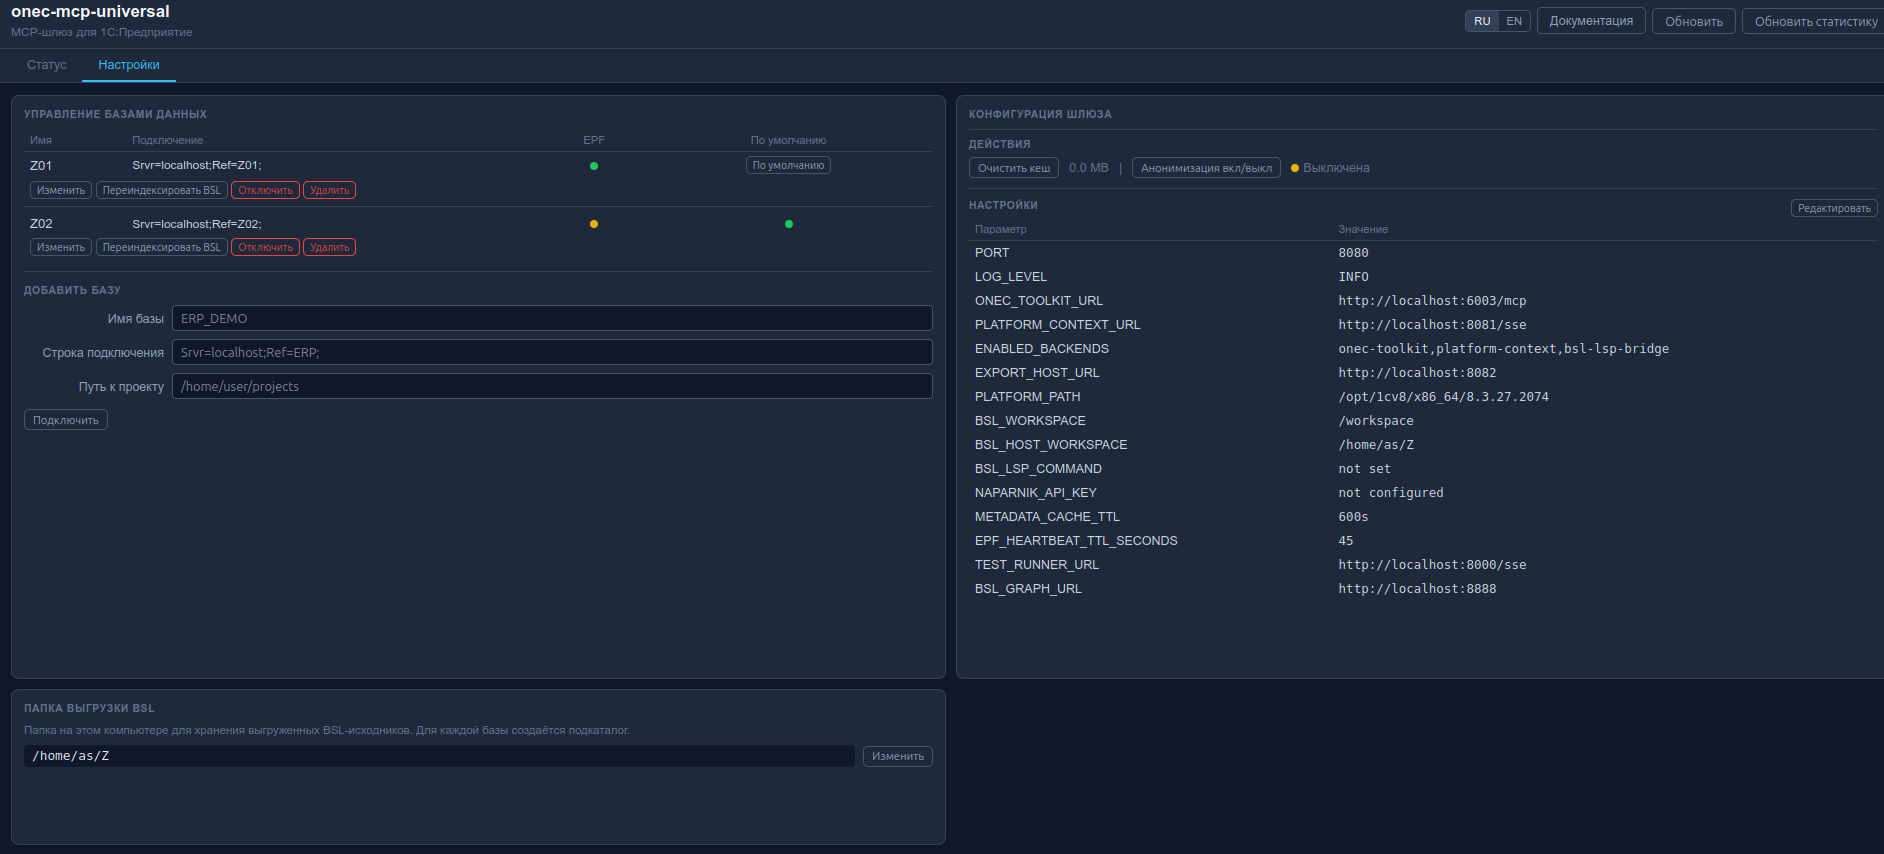
Task: Click the Подключить button
Action: [66, 420]
